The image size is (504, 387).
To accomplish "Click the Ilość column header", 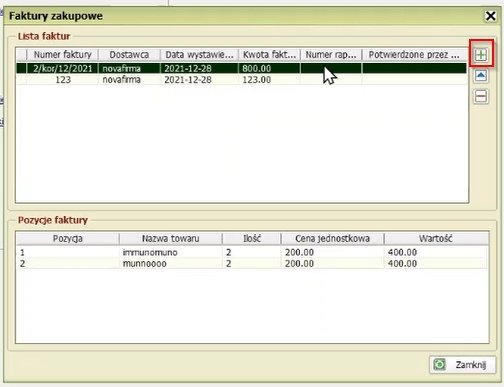I will (x=252, y=239).
